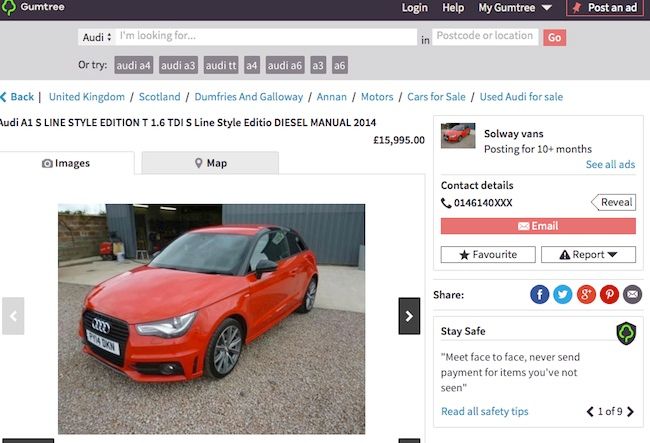Switch to the Map tab

(x=210, y=163)
